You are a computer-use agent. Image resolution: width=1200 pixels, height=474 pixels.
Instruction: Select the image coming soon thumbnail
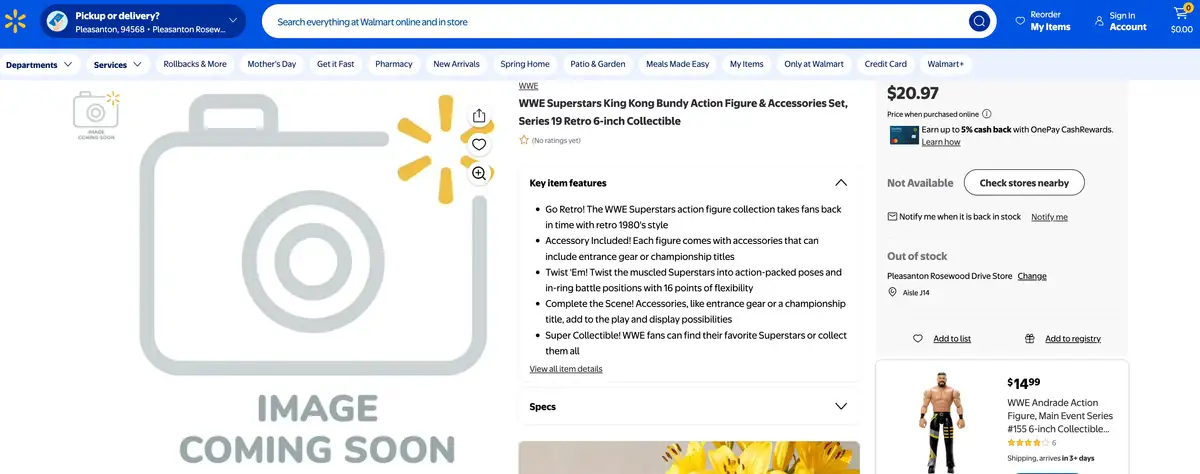(x=96, y=113)
